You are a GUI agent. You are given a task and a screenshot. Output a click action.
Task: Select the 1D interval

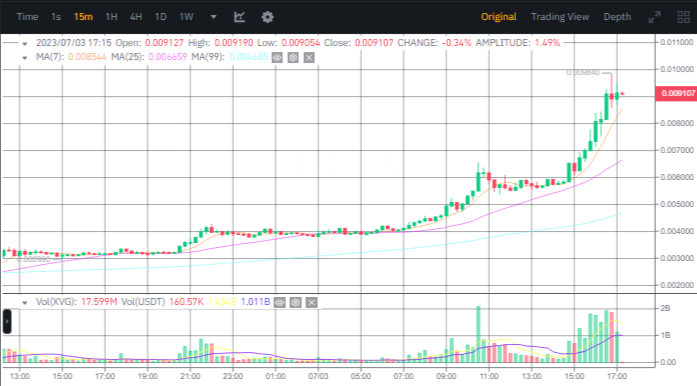[x=160, y=17]
